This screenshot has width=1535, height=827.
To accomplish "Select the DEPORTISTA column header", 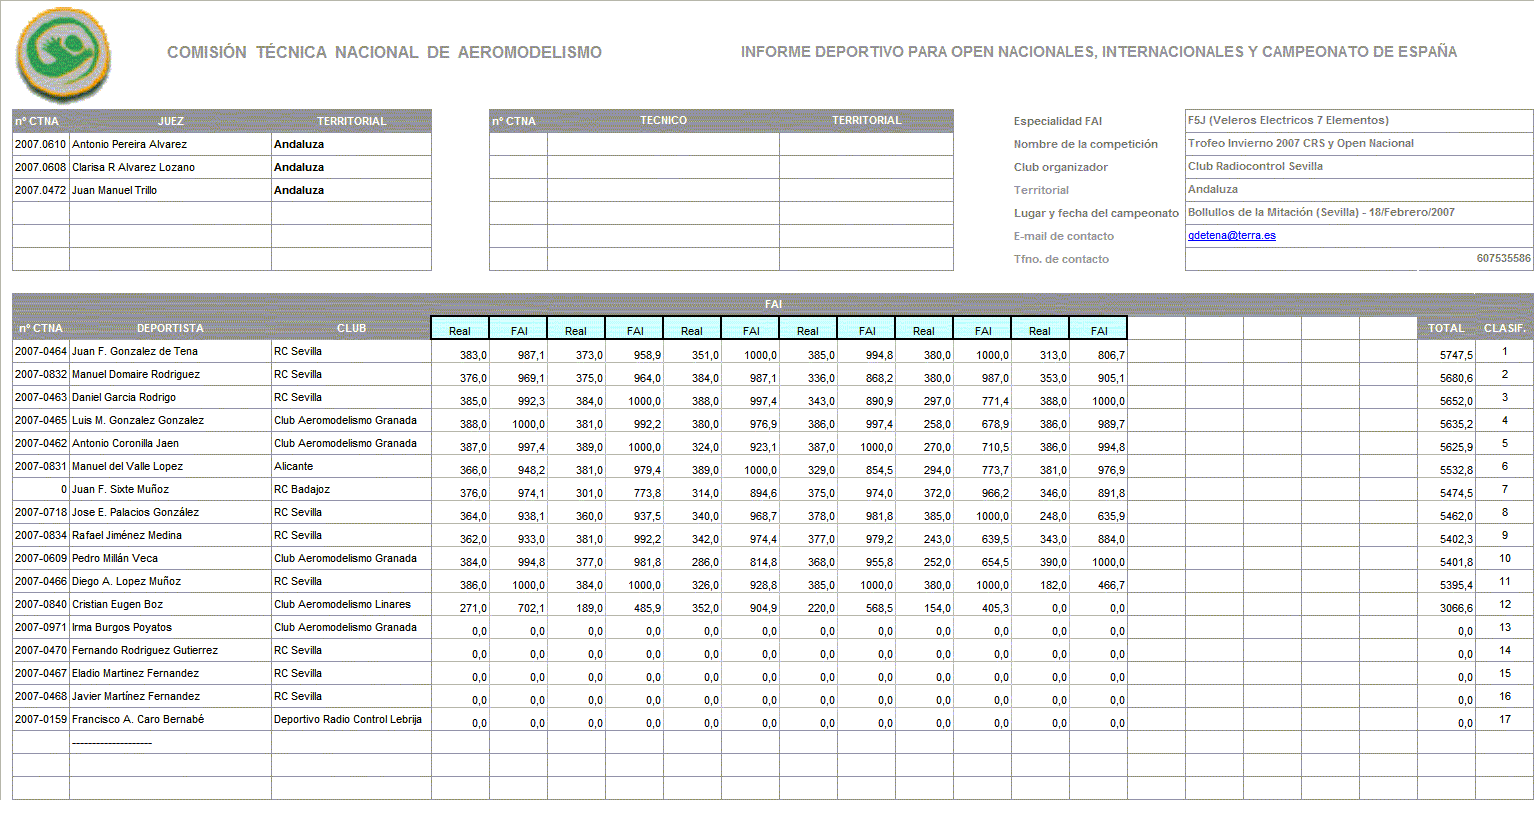I will [170, 328].
